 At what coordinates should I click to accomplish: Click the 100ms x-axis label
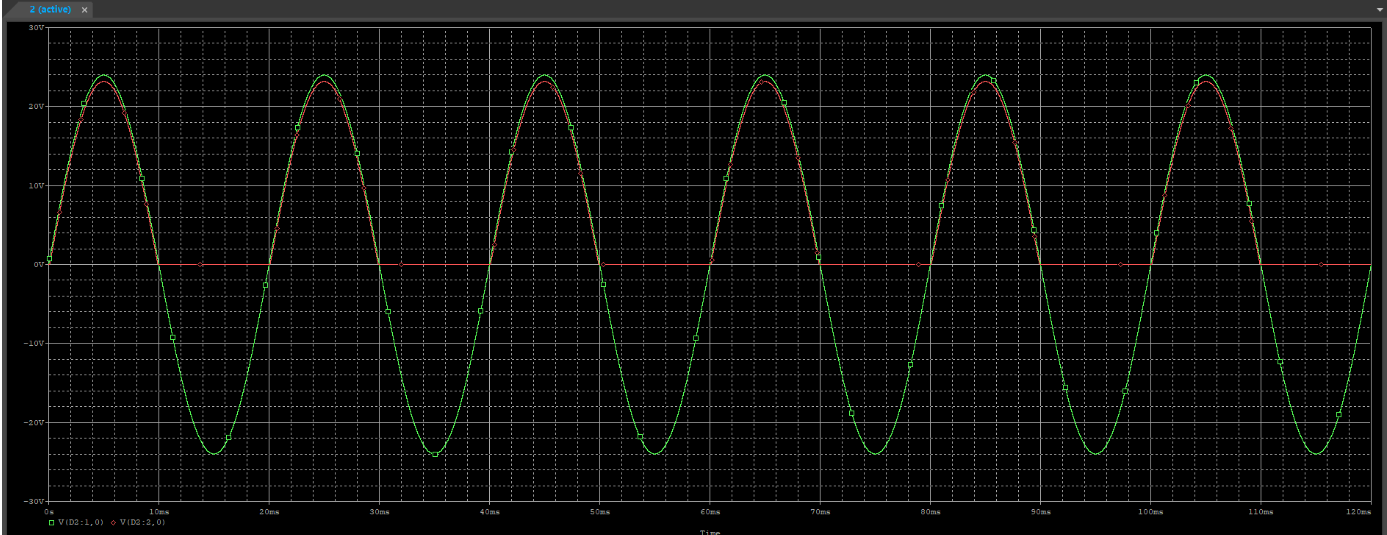1151,511
